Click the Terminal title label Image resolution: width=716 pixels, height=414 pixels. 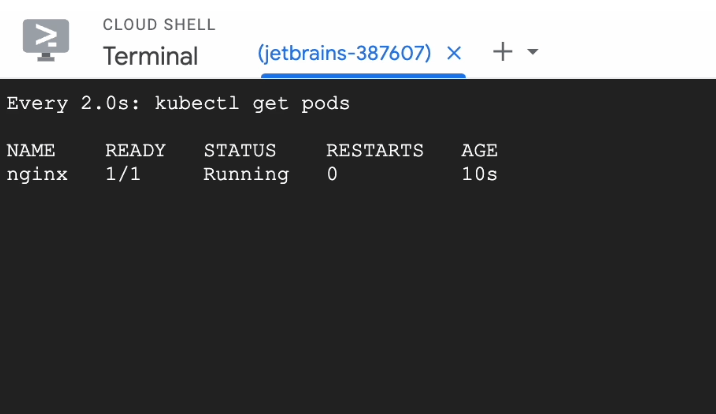pos(150,56)
